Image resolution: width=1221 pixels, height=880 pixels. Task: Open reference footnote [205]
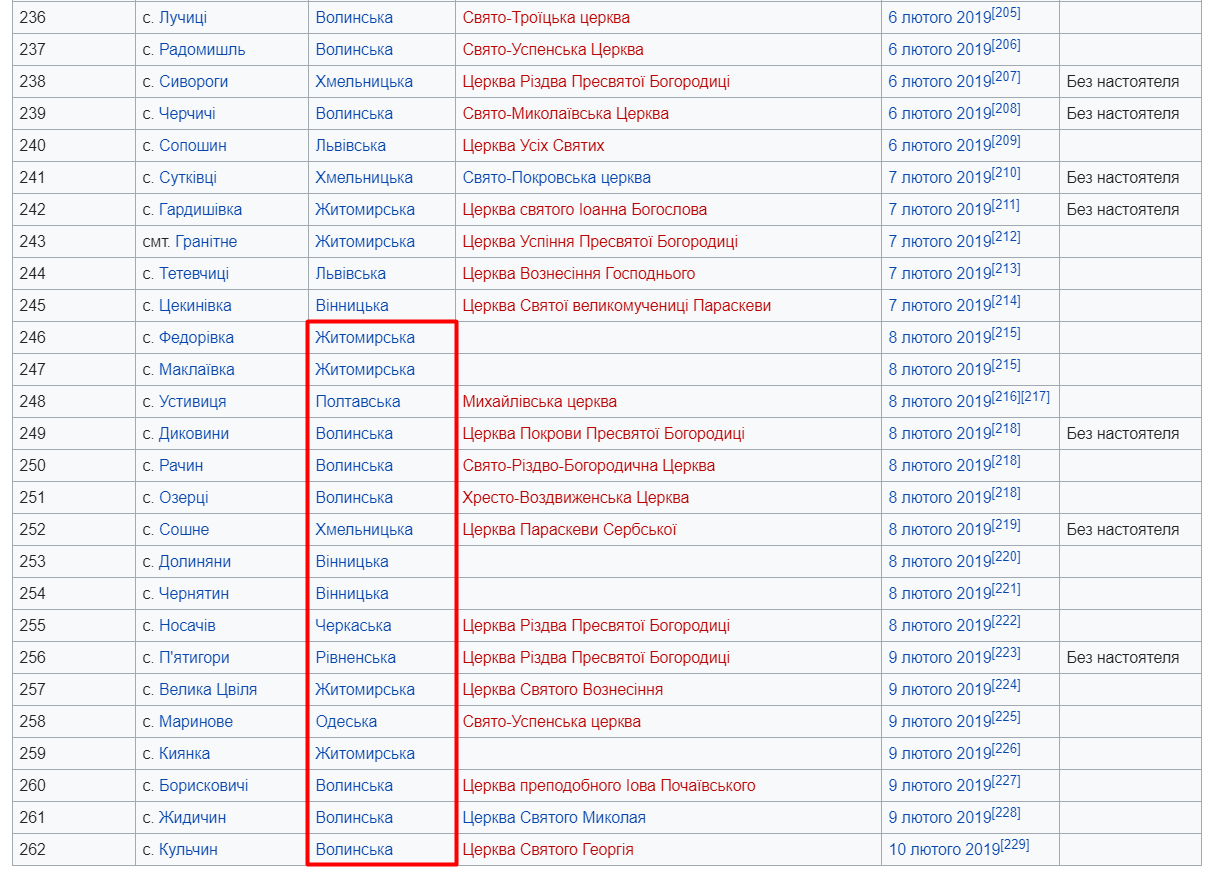[1006, 13]
